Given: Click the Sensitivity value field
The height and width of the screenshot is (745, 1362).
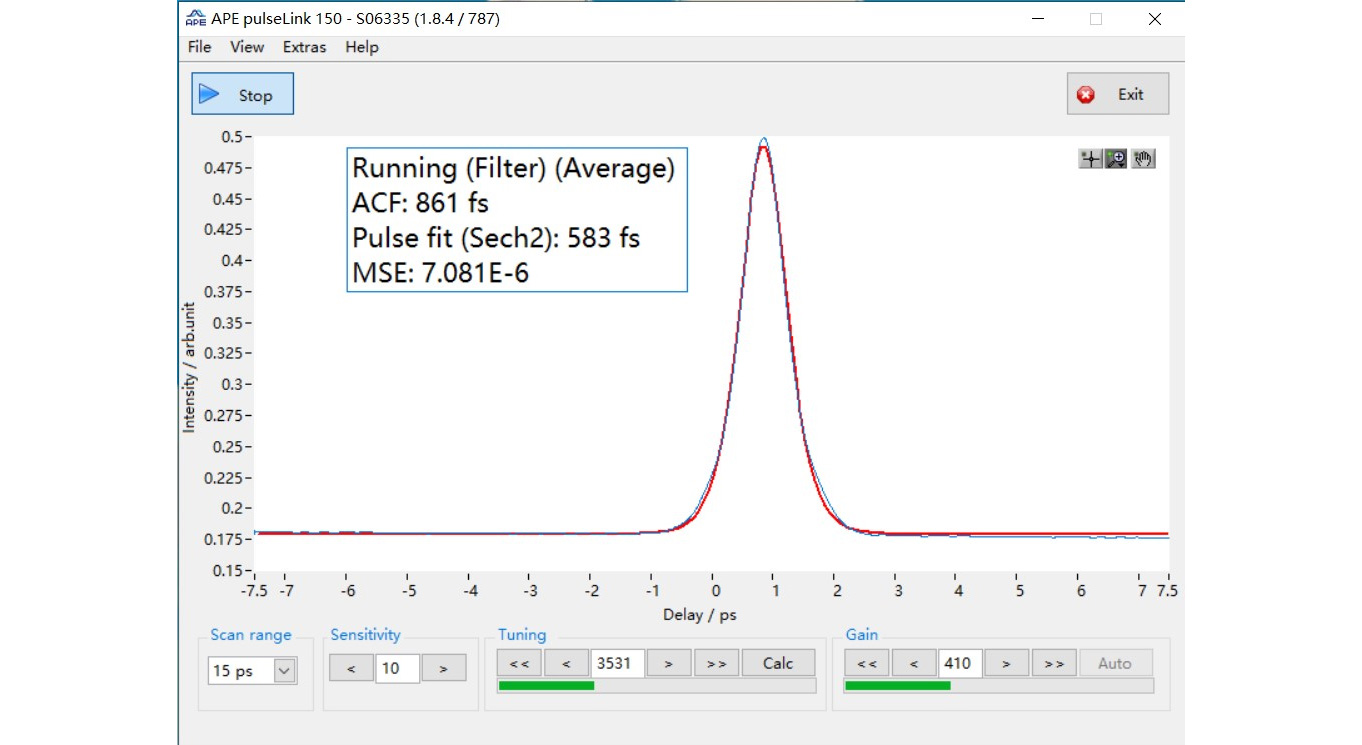Looking at the screenshot, I should 397,668.
